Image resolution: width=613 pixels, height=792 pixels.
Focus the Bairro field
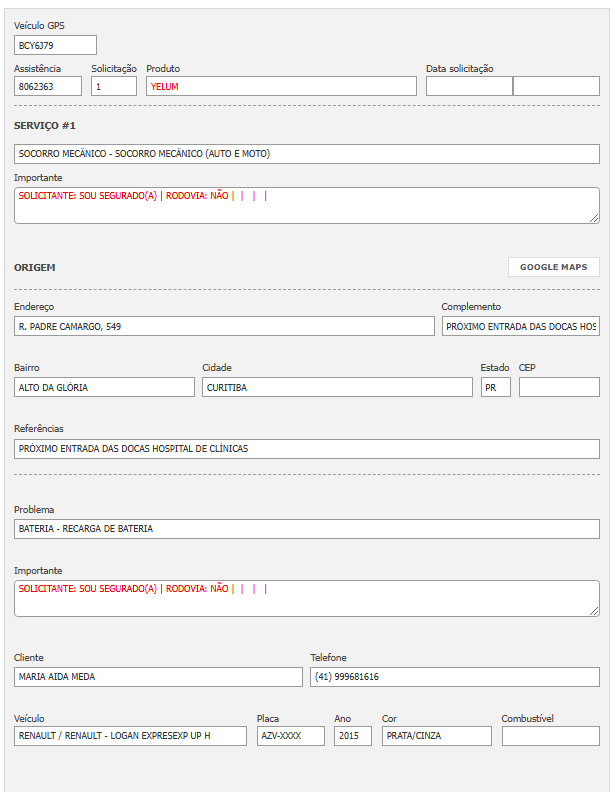coord(104,387)
